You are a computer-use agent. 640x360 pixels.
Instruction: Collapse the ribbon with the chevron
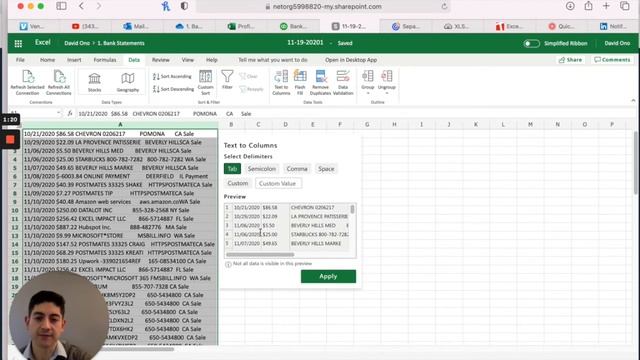click(633, 100)
